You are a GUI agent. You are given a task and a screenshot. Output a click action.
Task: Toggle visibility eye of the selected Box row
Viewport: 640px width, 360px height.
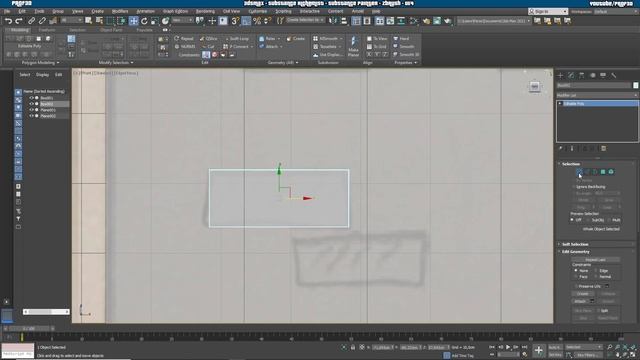click(x=31, y=104)
